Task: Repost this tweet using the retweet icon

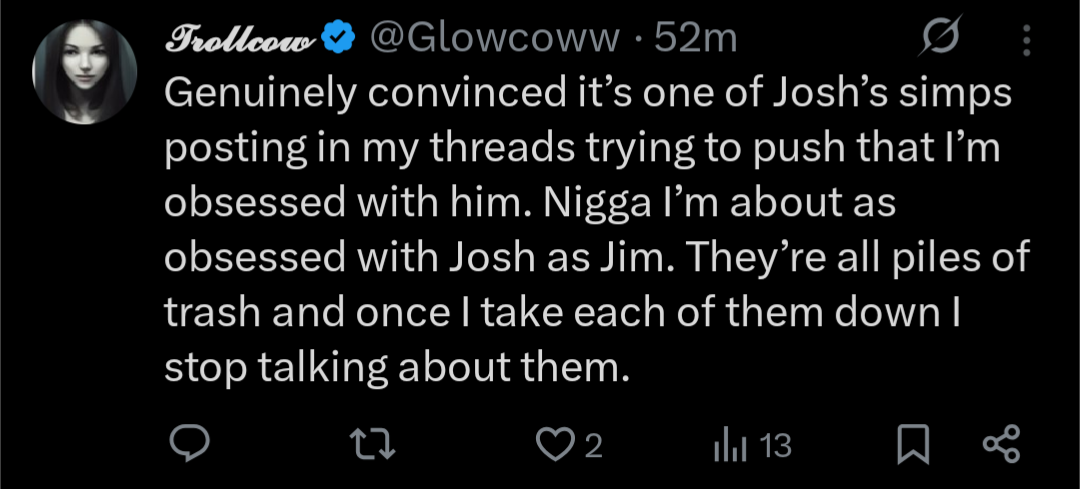Action: click(x=378, y=445)
